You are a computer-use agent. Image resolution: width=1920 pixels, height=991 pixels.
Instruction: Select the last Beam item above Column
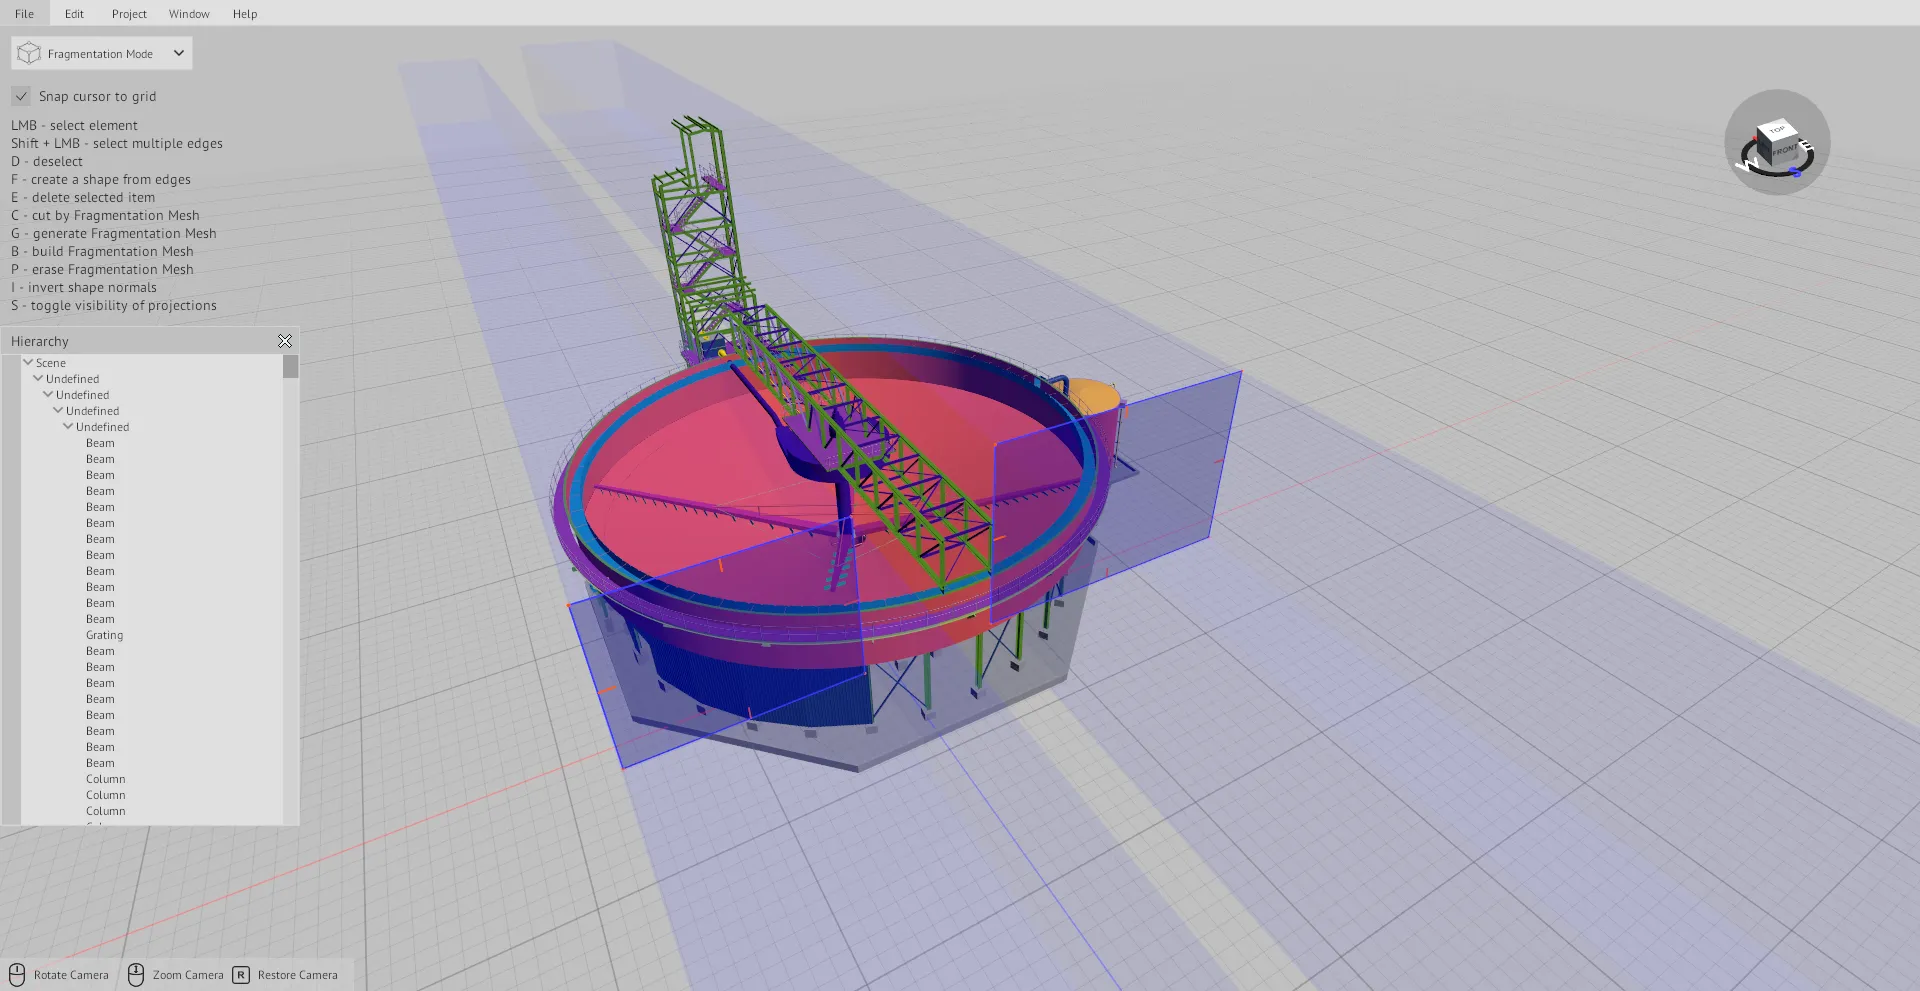click(x=100, y=763)
